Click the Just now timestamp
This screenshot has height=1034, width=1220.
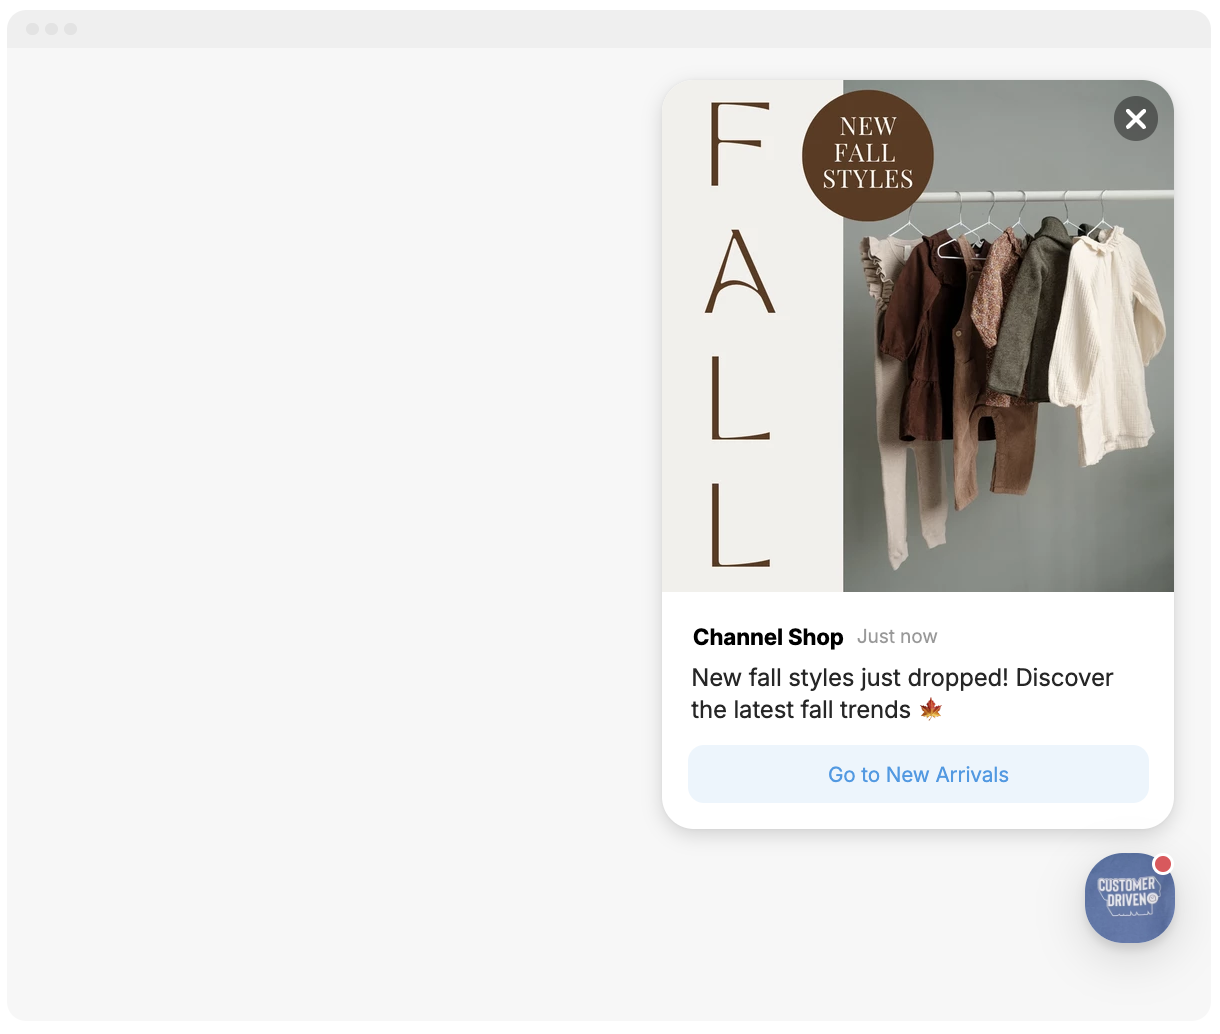[x=897, y=637]
